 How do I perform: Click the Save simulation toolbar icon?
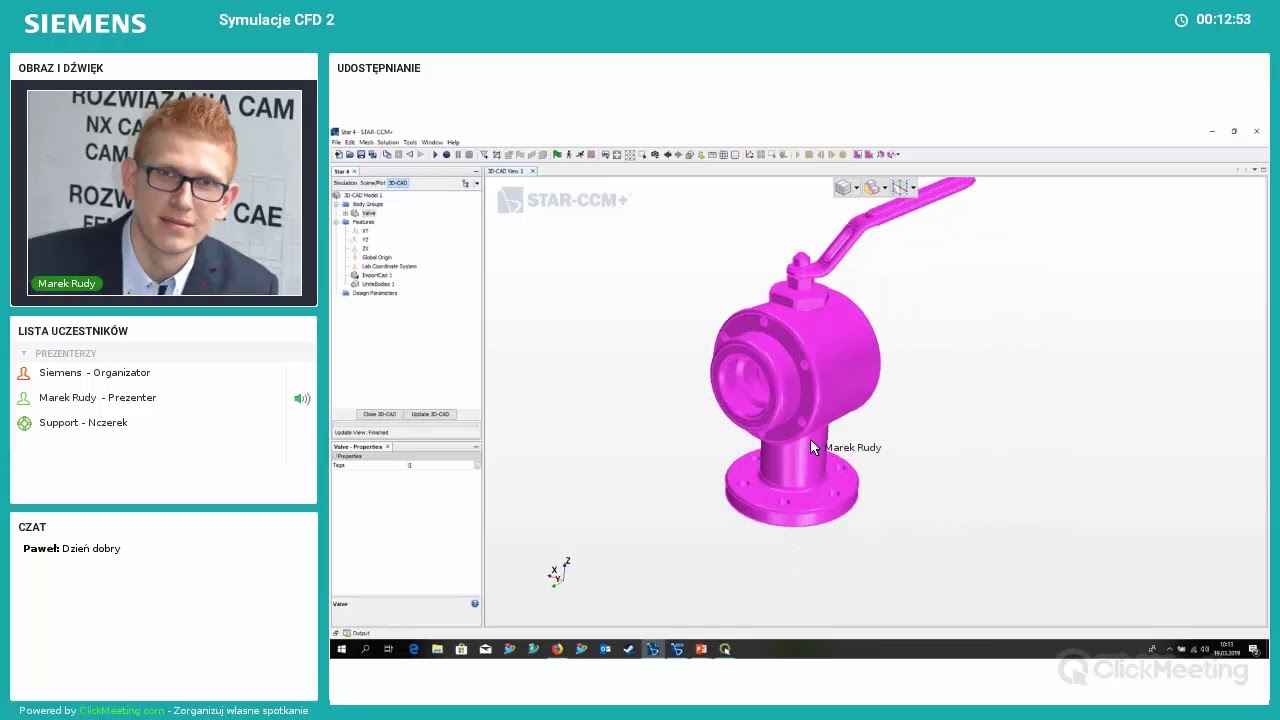(361, 154)
